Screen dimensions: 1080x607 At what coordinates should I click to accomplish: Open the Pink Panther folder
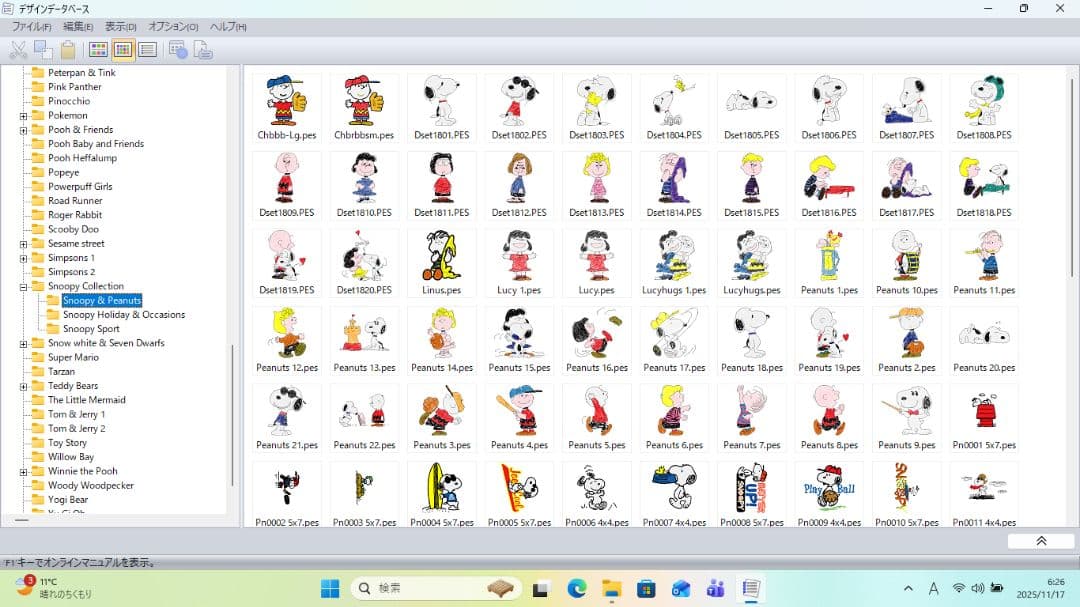point(74,87)
